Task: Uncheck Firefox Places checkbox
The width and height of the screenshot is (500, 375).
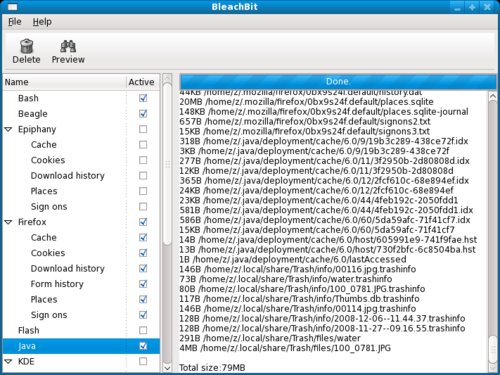Action: (x=143, y=299)
